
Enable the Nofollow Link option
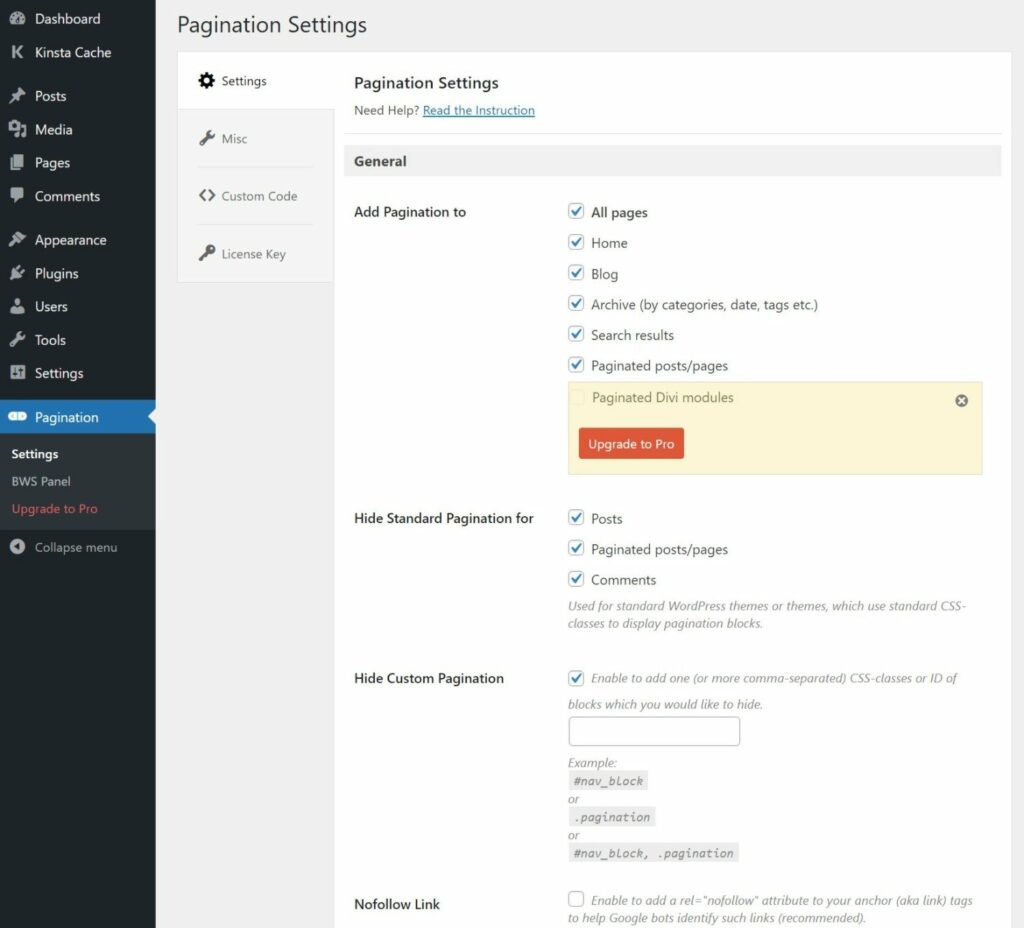click(x=576, y=898)
